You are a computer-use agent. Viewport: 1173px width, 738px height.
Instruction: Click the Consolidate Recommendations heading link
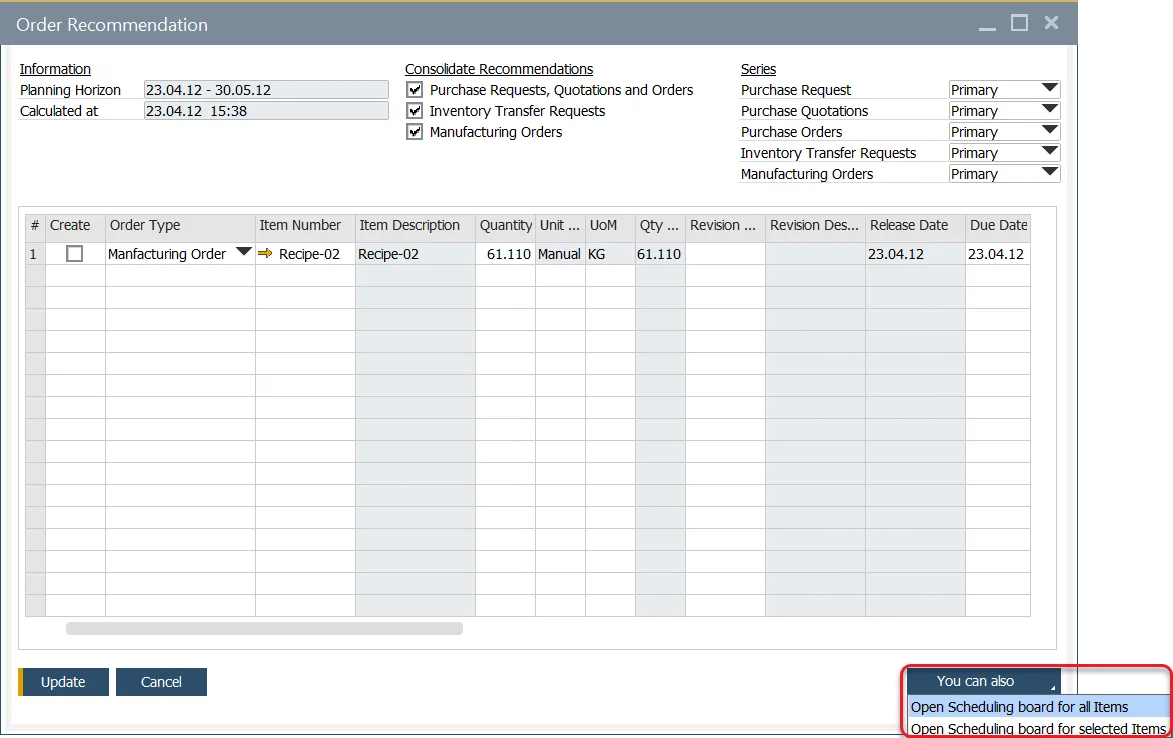498,68
